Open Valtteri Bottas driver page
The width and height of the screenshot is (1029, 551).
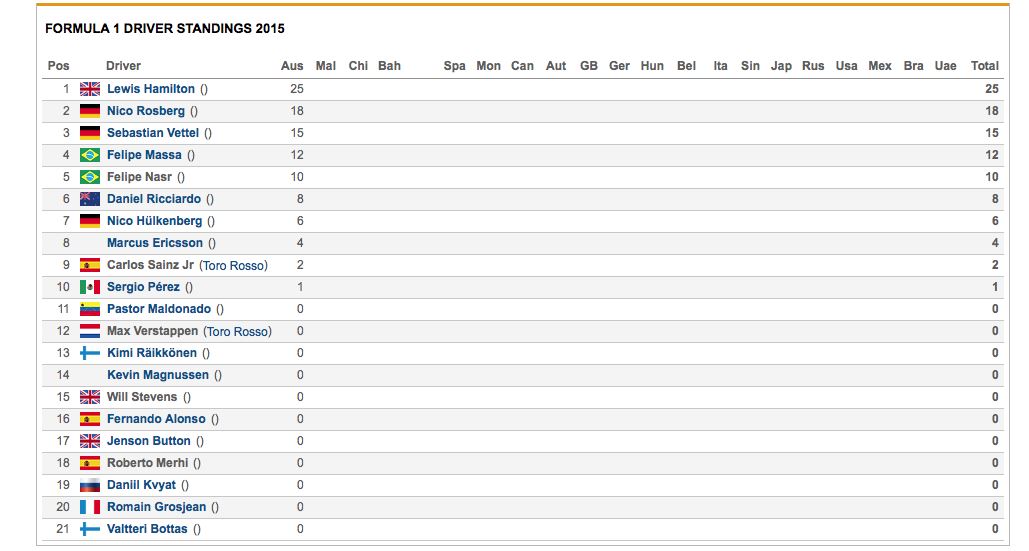click(147, 529)
